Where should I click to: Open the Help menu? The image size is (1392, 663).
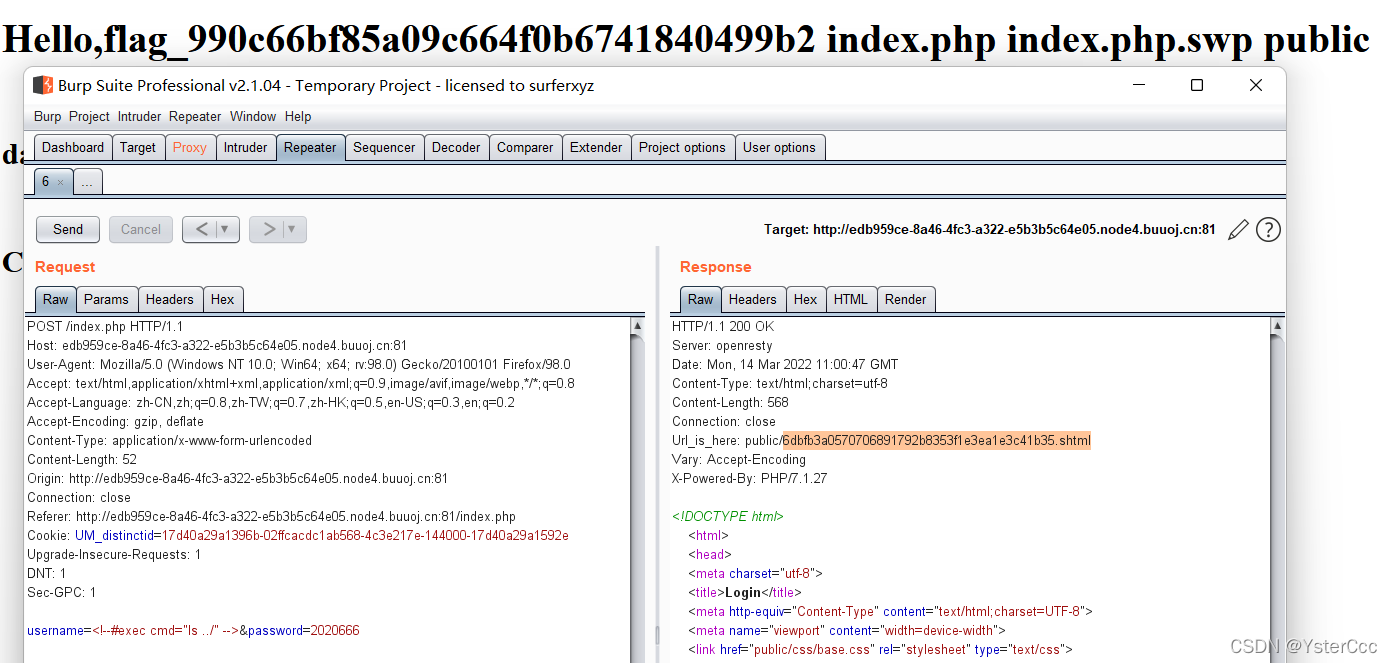point(298,116)
